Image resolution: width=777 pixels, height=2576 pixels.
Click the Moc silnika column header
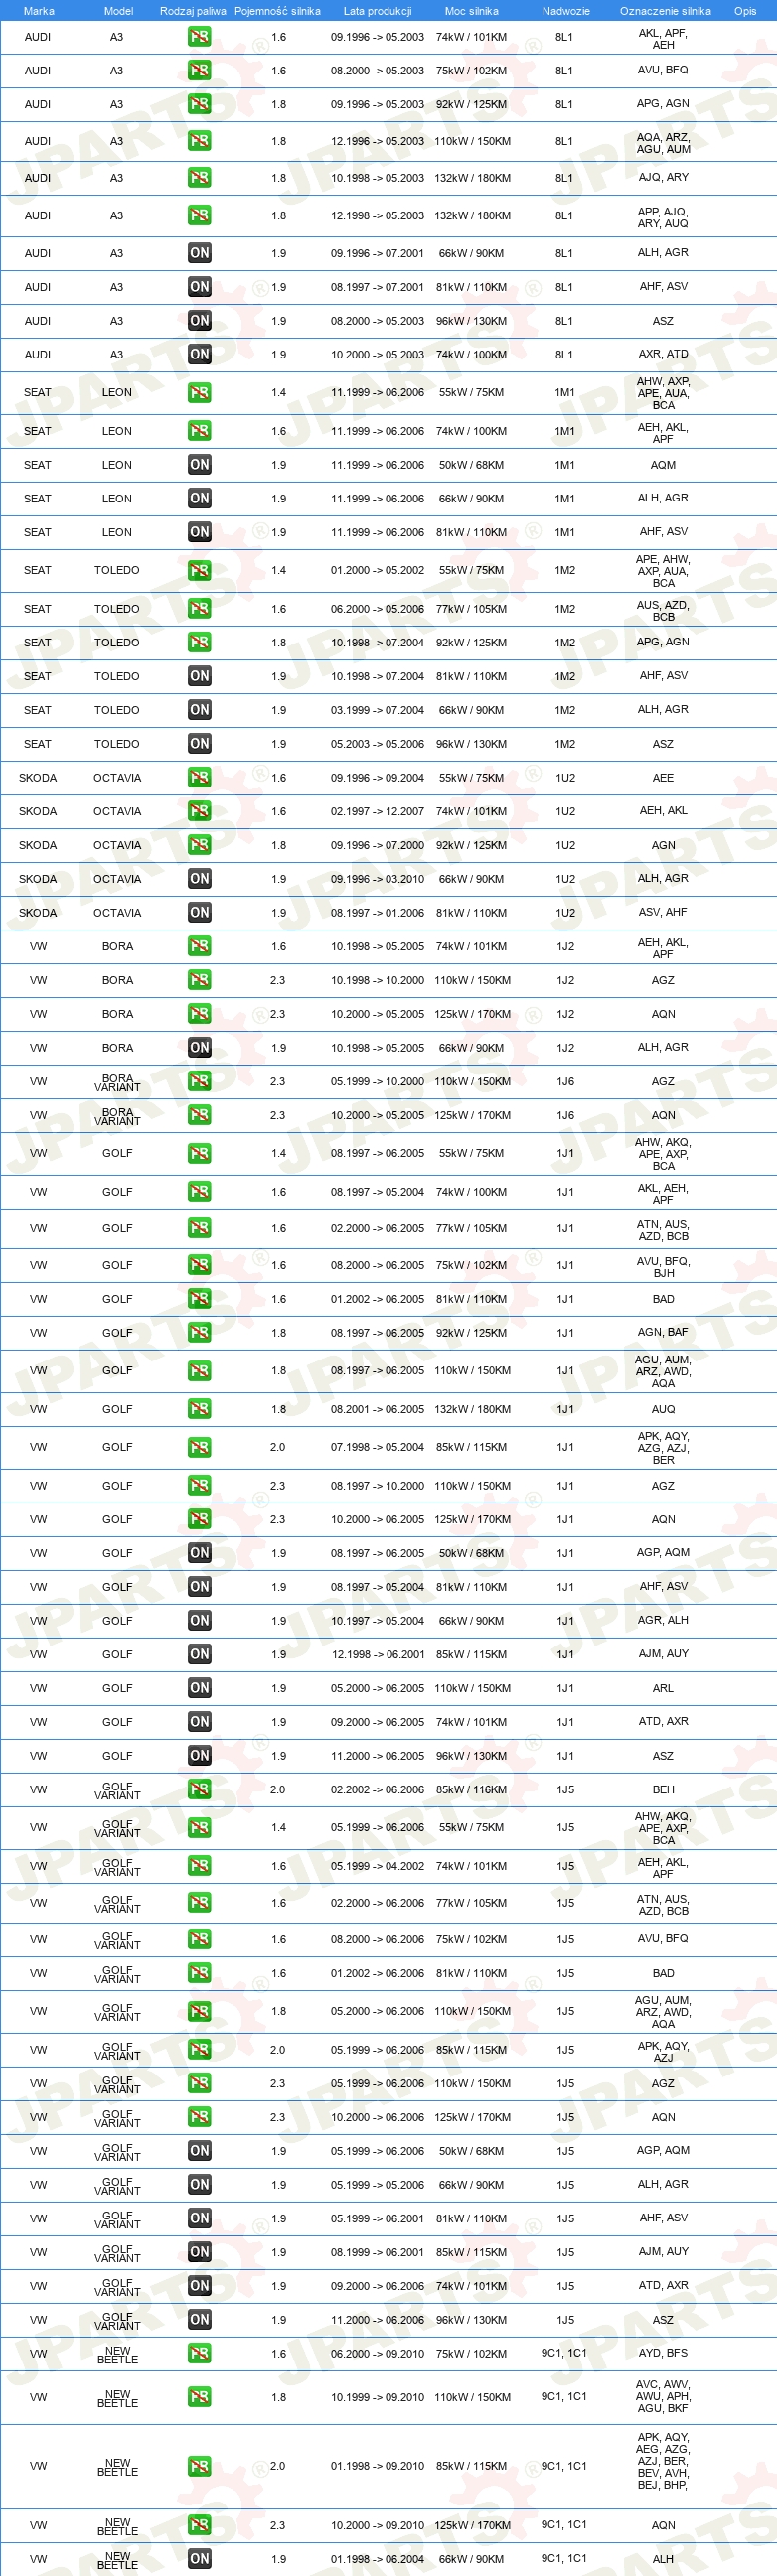tap(471, 11)
